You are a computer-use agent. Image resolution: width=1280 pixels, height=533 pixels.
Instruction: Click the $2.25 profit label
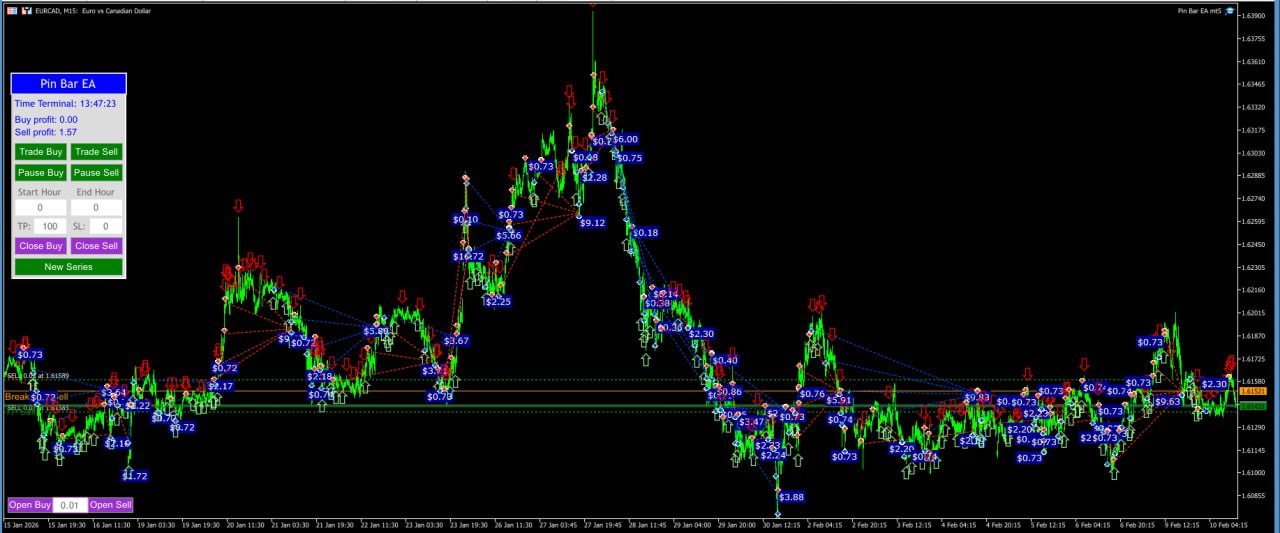(x=498, y=302)
